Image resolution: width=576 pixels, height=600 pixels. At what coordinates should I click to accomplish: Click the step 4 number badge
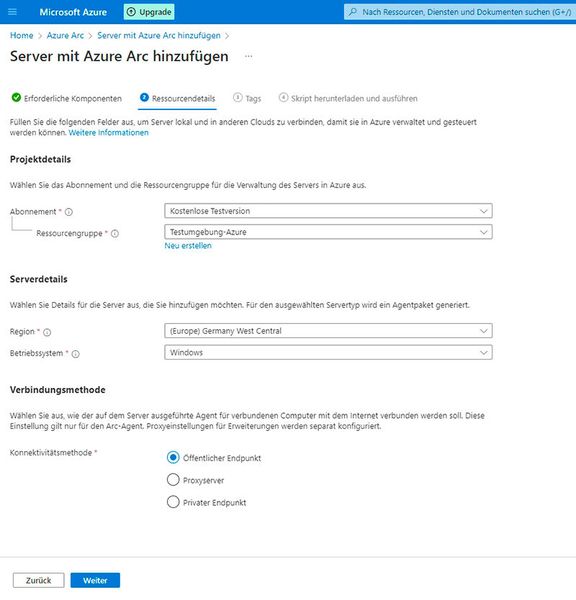[283, 98]
